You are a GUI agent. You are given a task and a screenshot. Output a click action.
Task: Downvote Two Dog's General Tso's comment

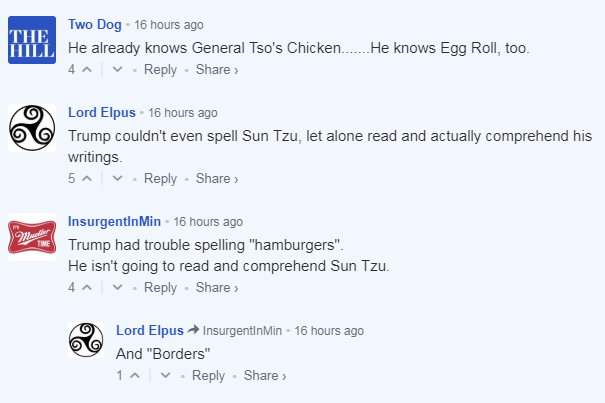coord(118,70)
